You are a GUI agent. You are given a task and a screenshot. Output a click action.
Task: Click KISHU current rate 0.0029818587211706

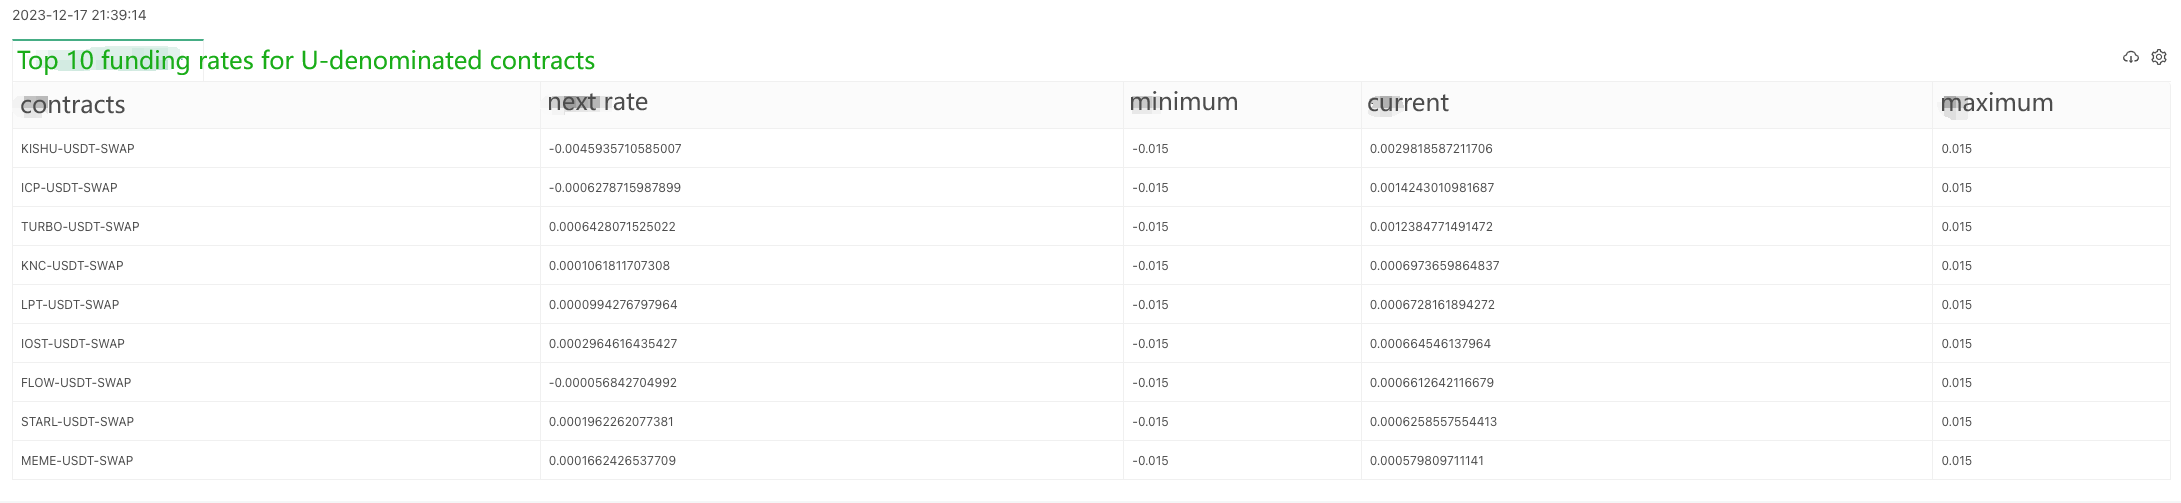[1431, 149]
